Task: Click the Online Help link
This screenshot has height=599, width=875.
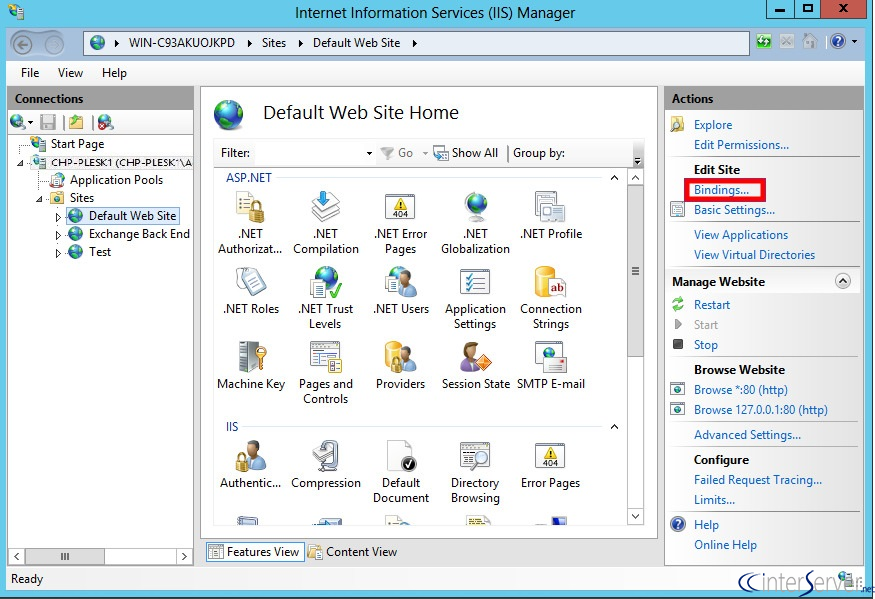Action: [x=725, y=545]
